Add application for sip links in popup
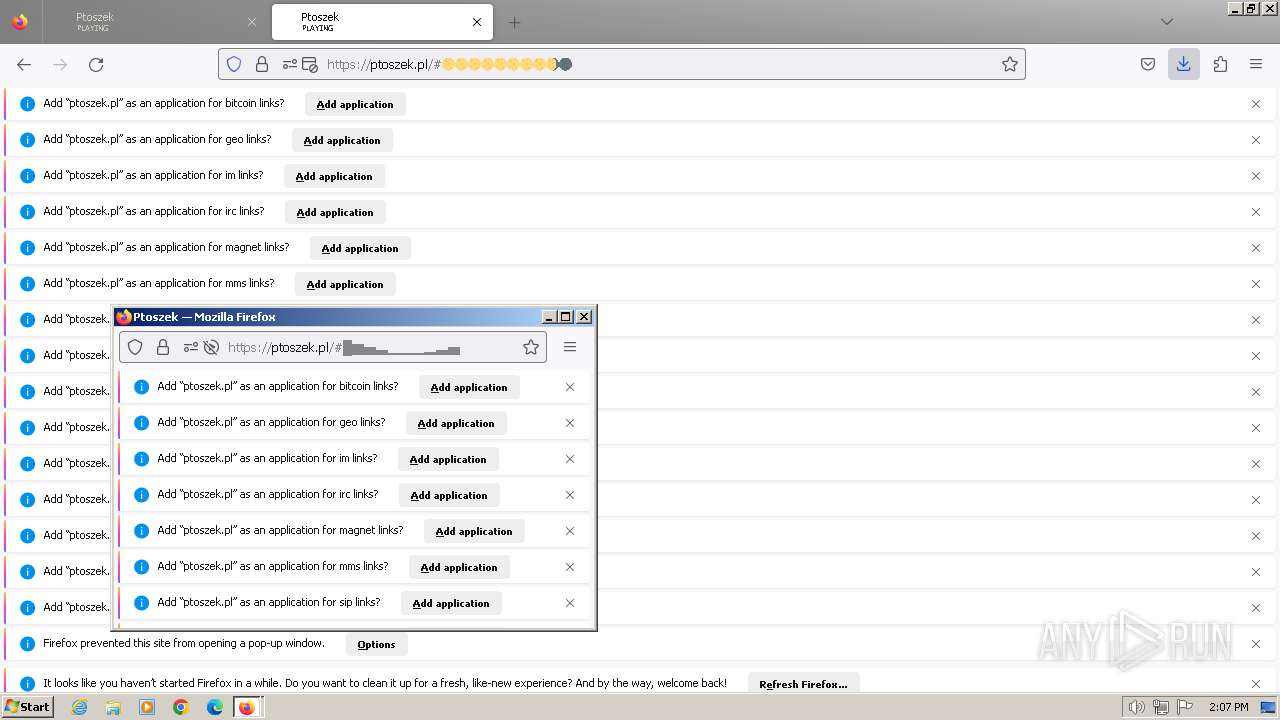 coord(451,603)
